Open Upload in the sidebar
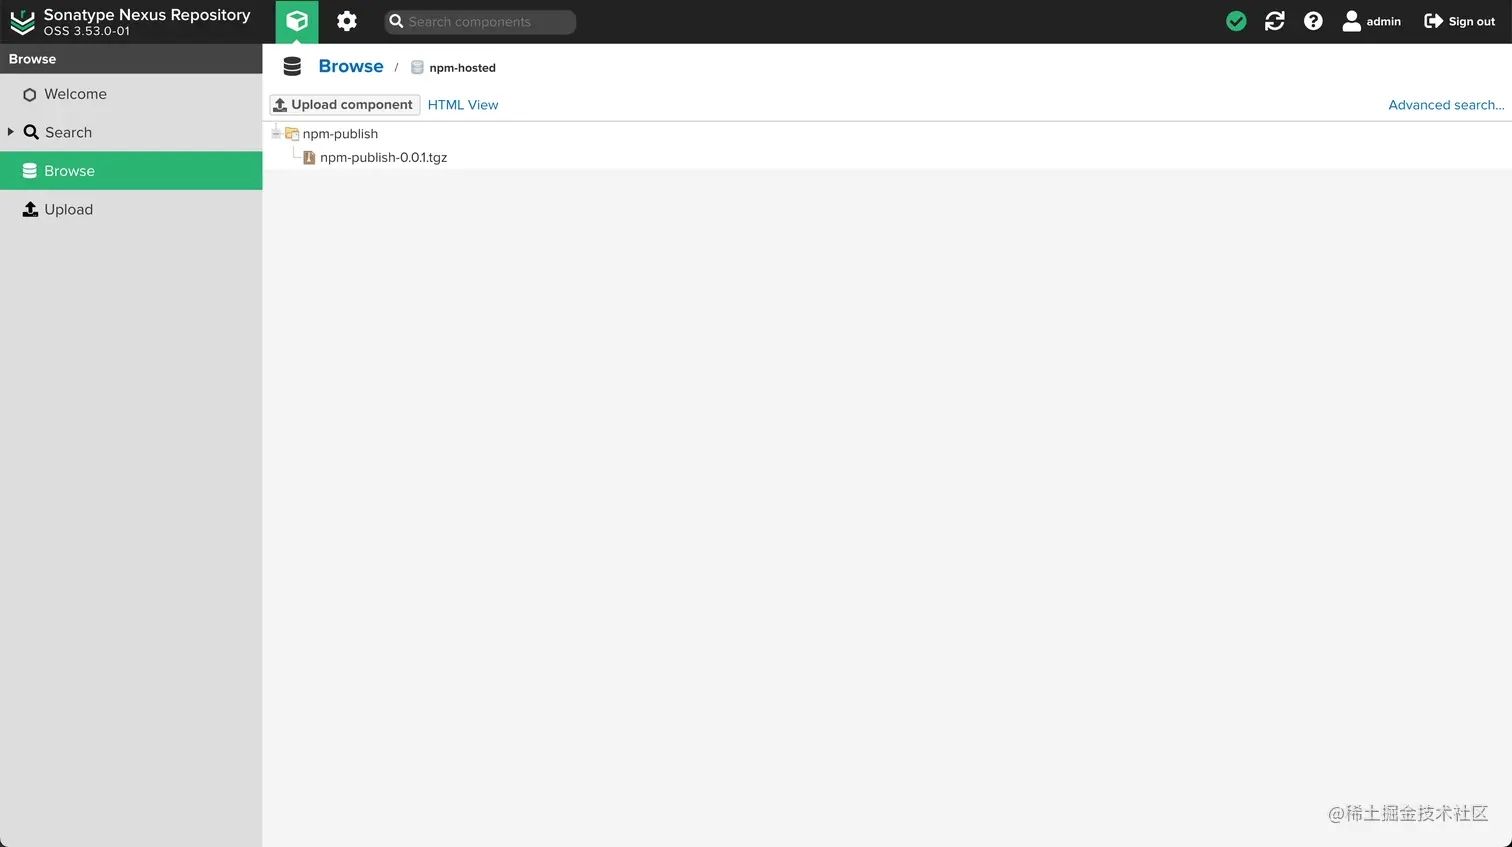This screenshot has width=1512, height=847. [x=131, y=209]
